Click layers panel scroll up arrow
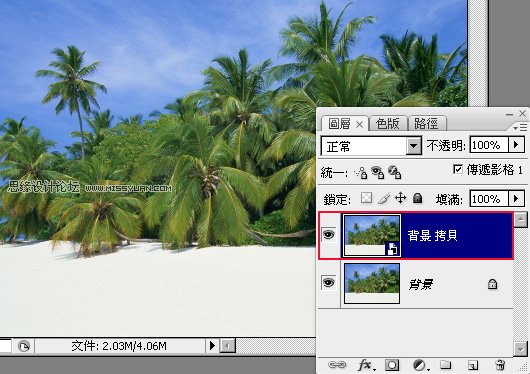Image resolution: width=530 pixels, height=374 pixels. (521, 220)
